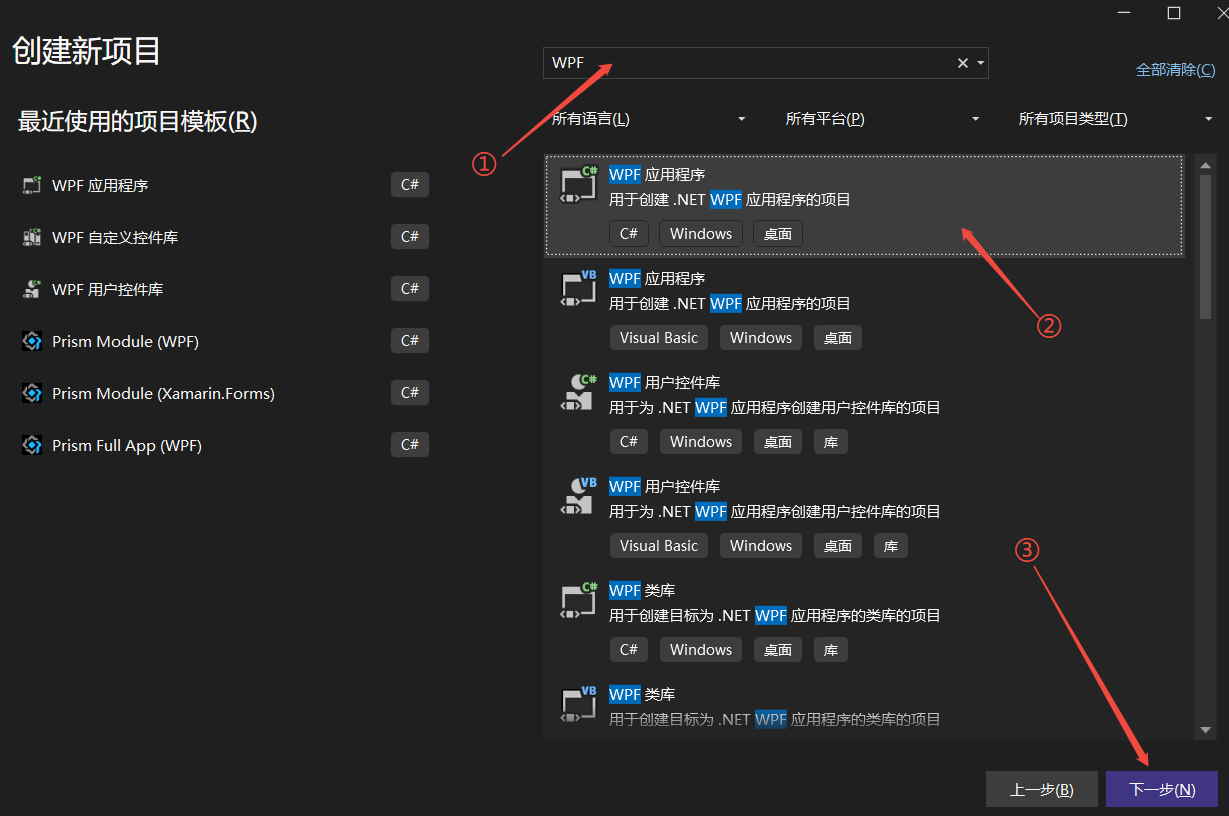Maximize the 创建新项目 window
The height and width of the screenshot is (816, 1229).
[1174, 12]
